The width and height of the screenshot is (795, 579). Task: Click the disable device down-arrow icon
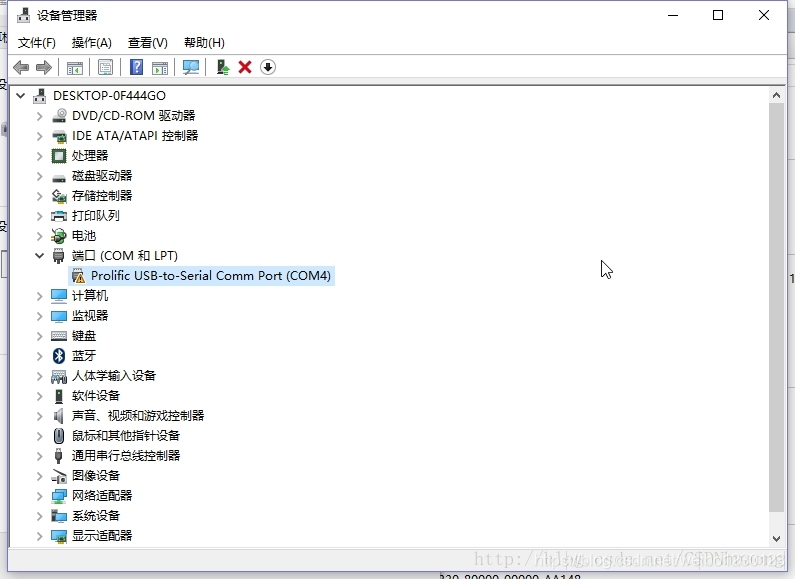[268, 67]
